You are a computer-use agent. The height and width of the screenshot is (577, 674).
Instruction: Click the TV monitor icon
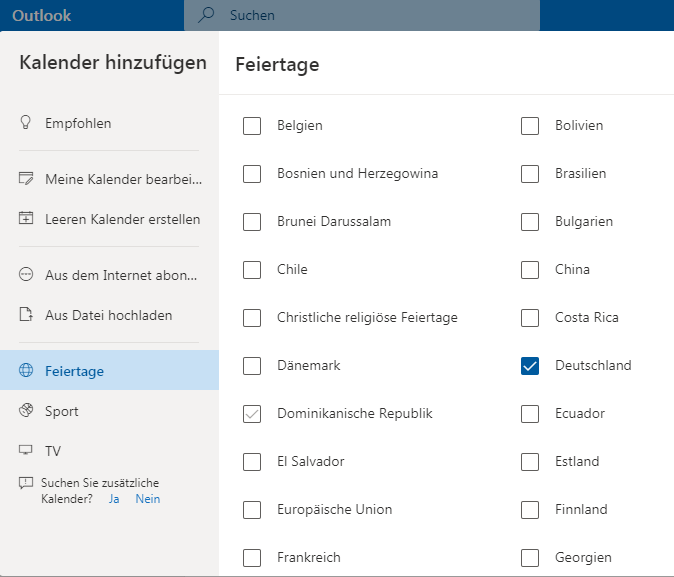point(26,450)
